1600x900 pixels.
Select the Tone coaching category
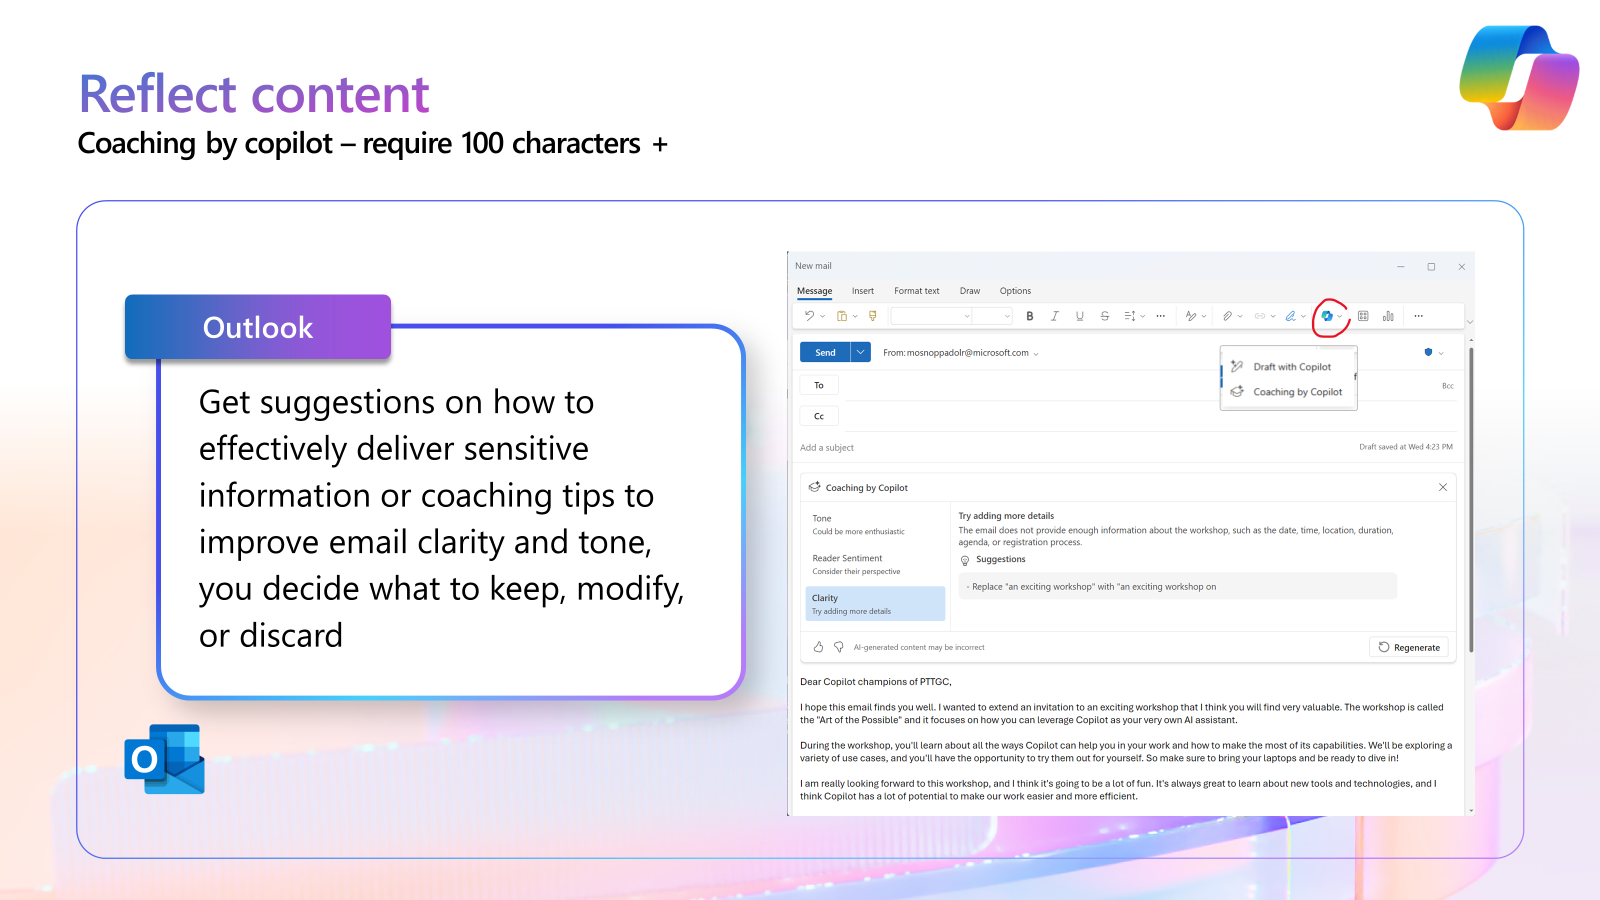[876, 525]
